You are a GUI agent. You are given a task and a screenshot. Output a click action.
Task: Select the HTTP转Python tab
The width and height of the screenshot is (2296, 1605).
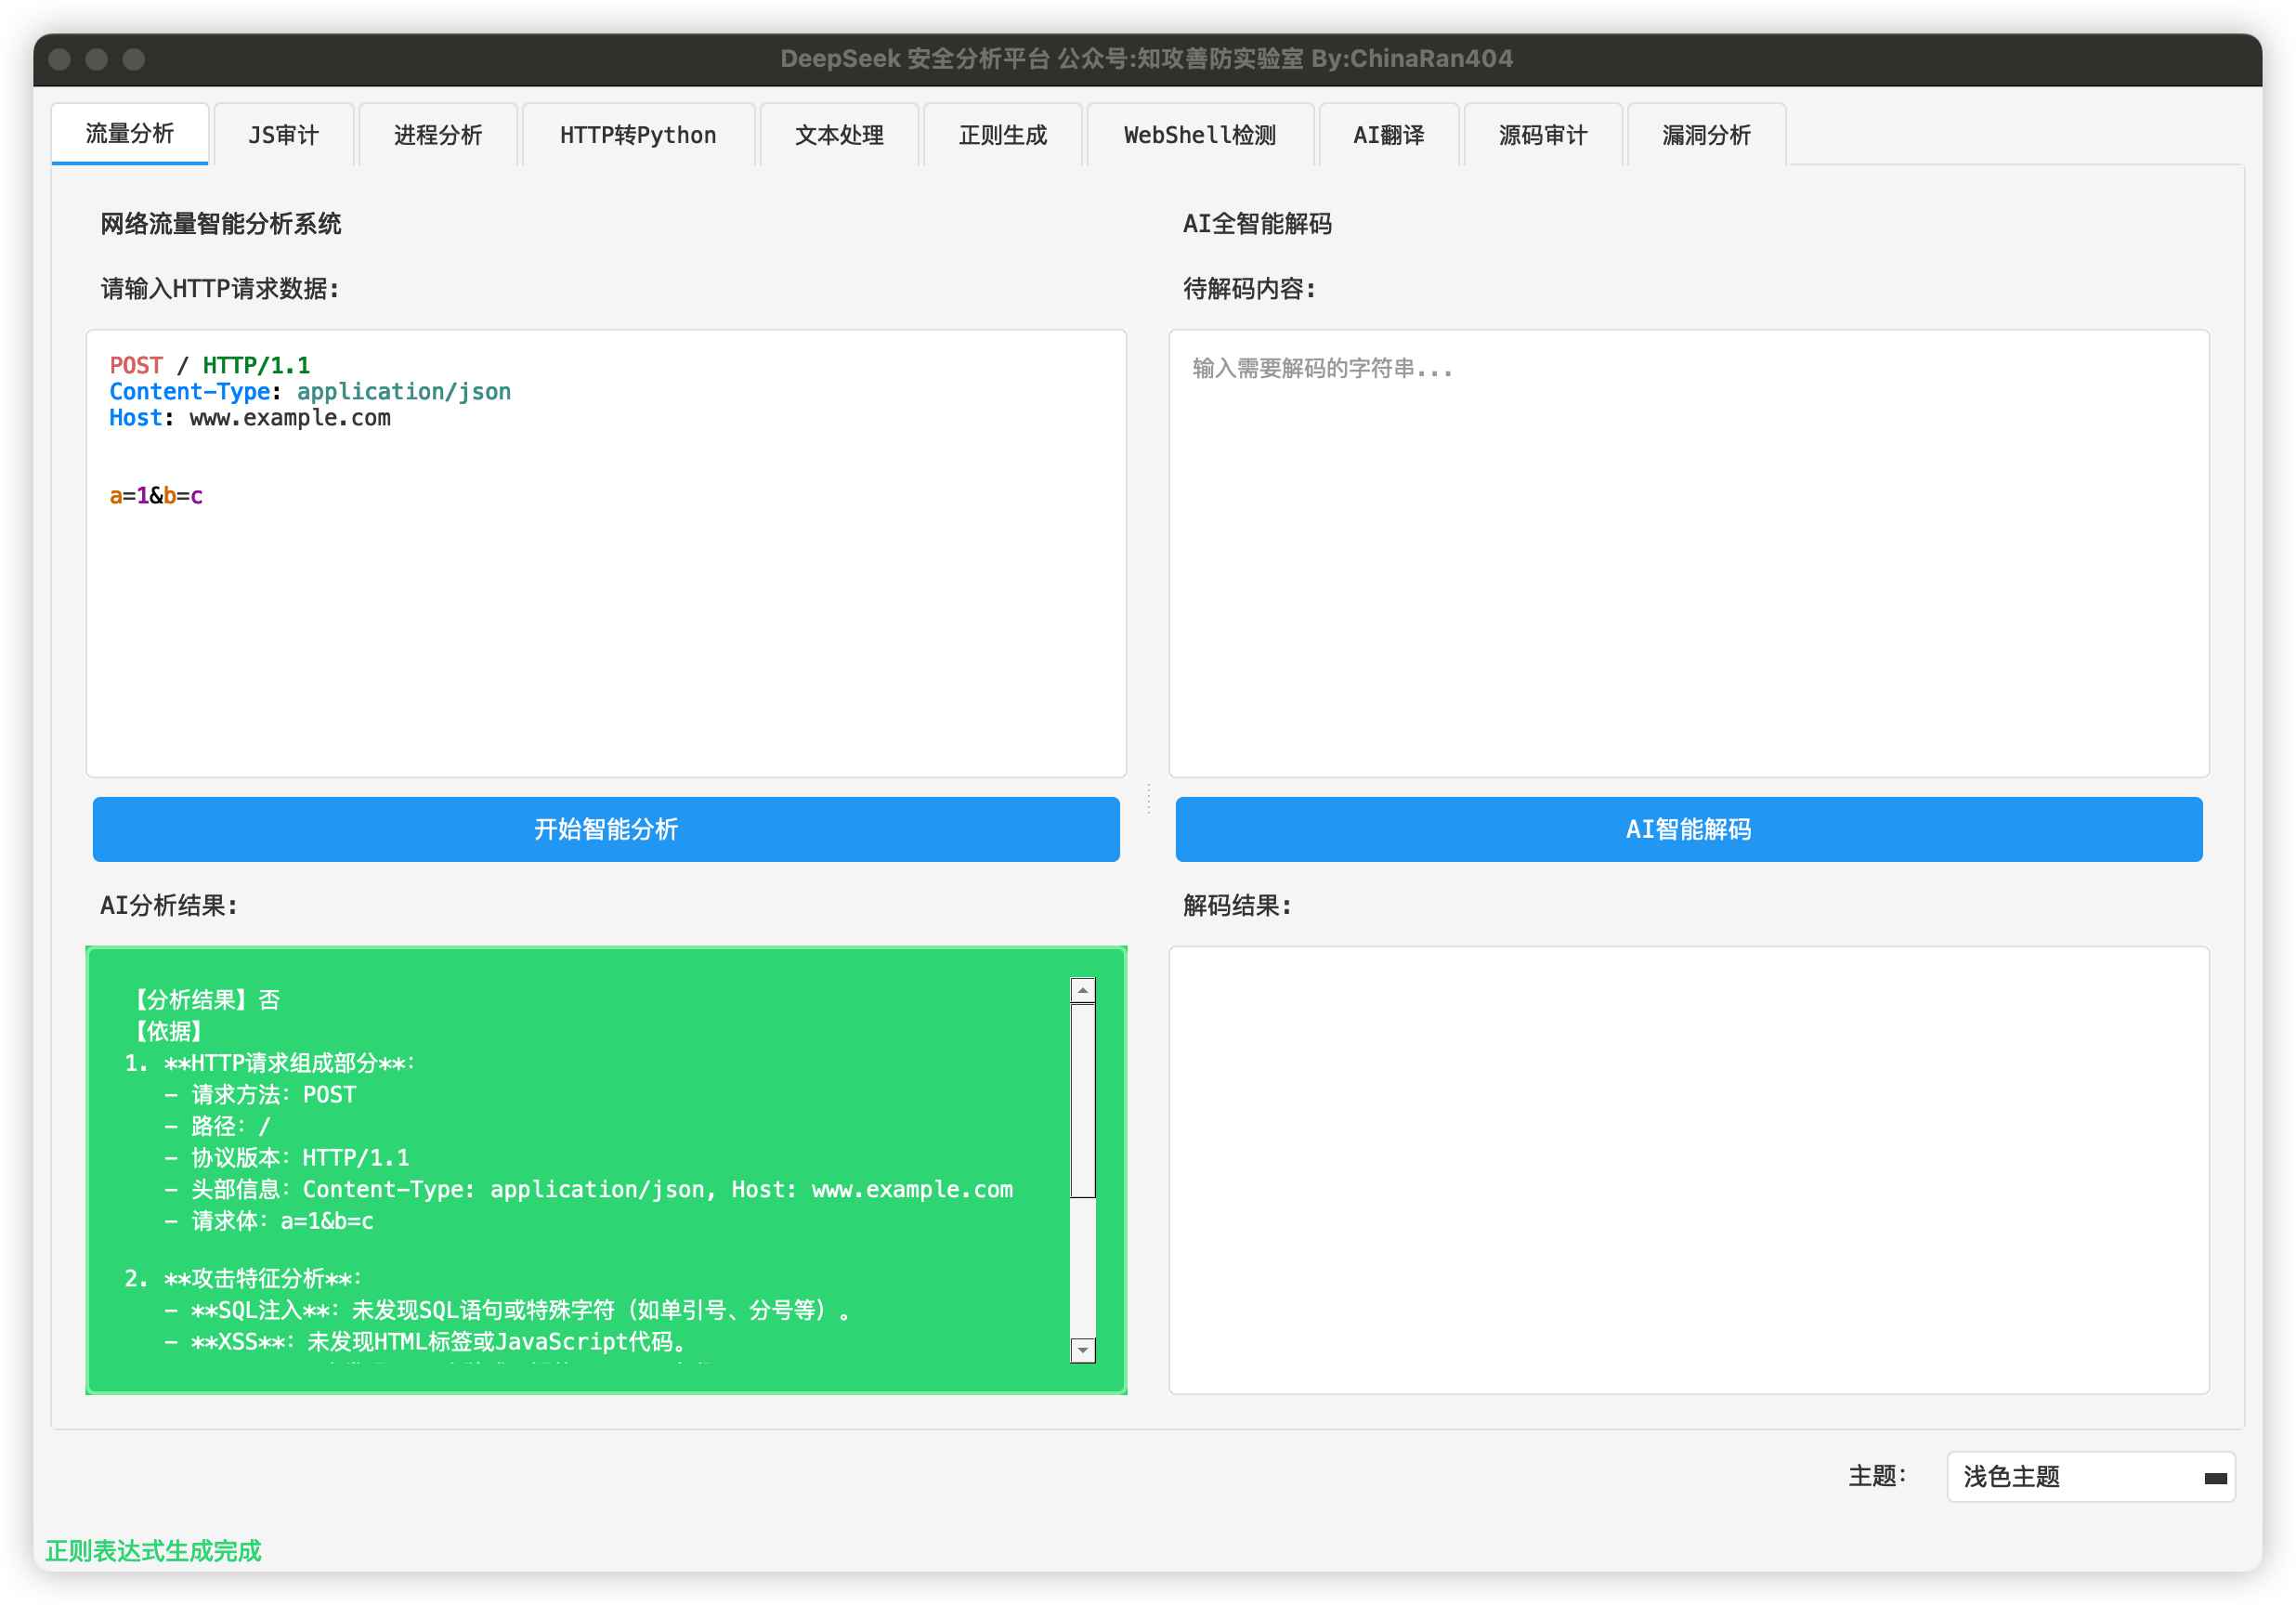click(x=638, y=135)
